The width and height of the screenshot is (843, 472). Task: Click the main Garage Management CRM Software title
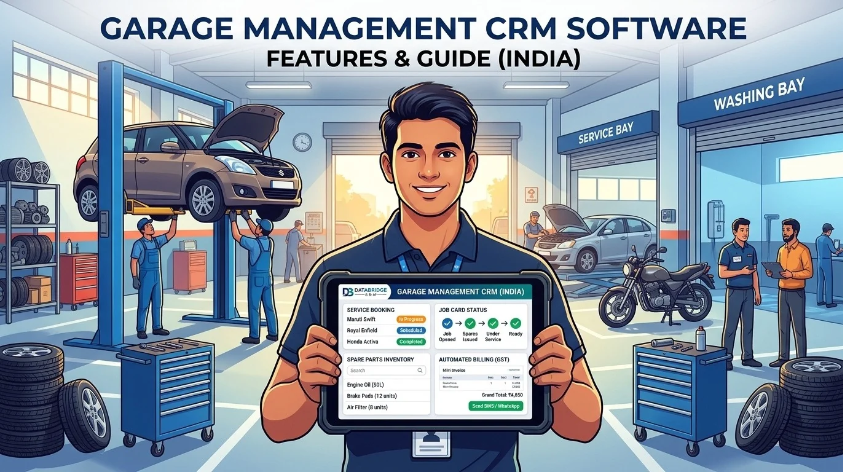(x=423, y=29)
